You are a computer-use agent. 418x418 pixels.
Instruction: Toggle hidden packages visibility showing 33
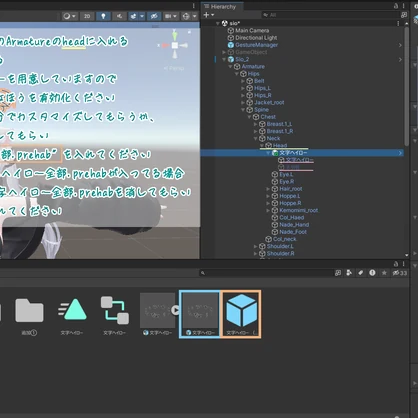tap(400, 273)
